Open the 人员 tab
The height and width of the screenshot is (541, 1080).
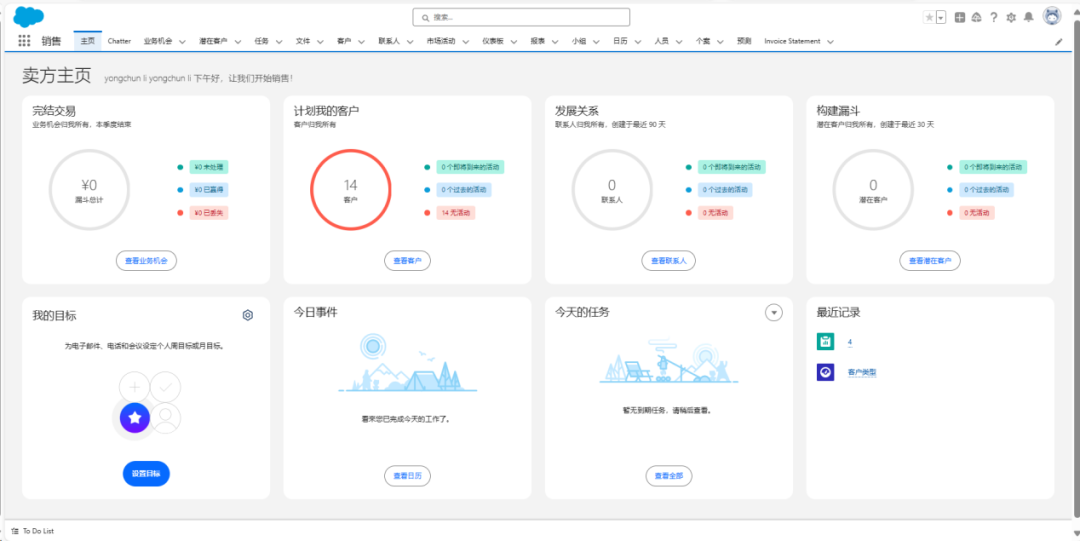click(661, 41)
